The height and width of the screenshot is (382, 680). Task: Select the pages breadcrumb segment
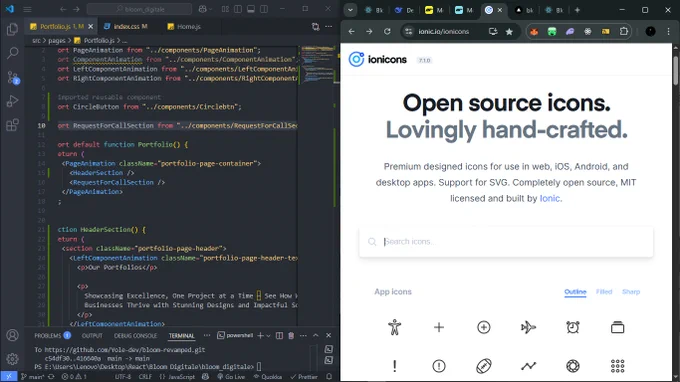click(56, 40)
